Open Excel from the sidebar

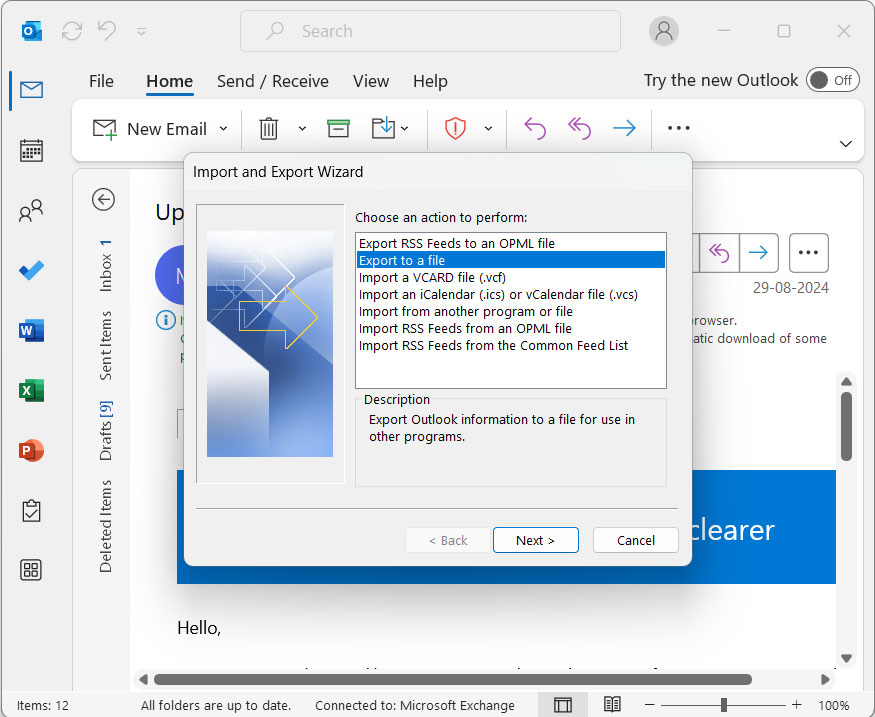(x=30, y=390)
